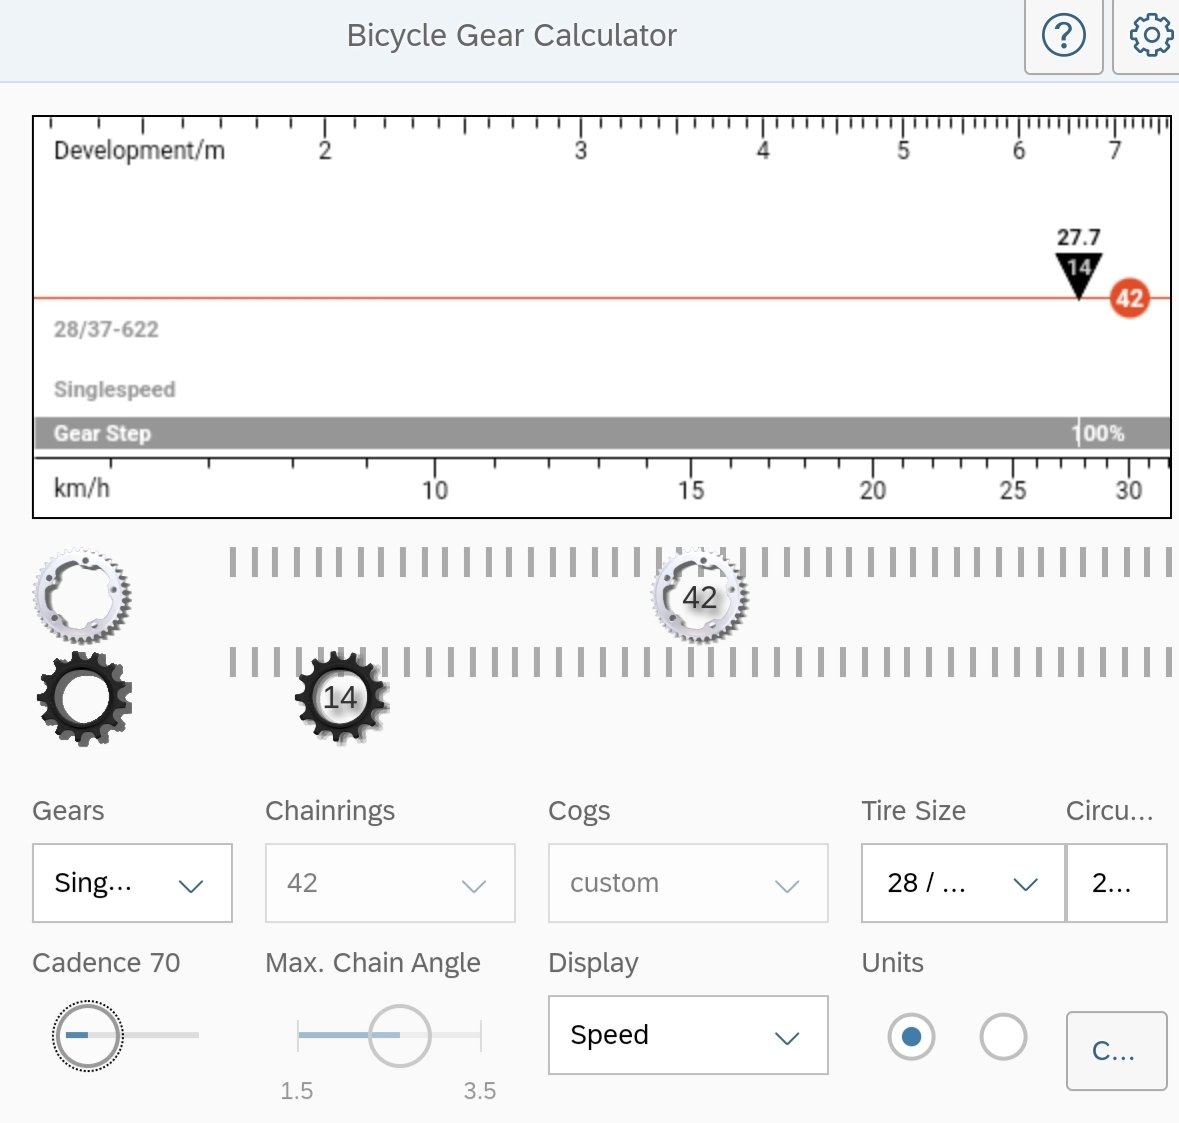Open the settings gear icon

(x=1150, y=37)
